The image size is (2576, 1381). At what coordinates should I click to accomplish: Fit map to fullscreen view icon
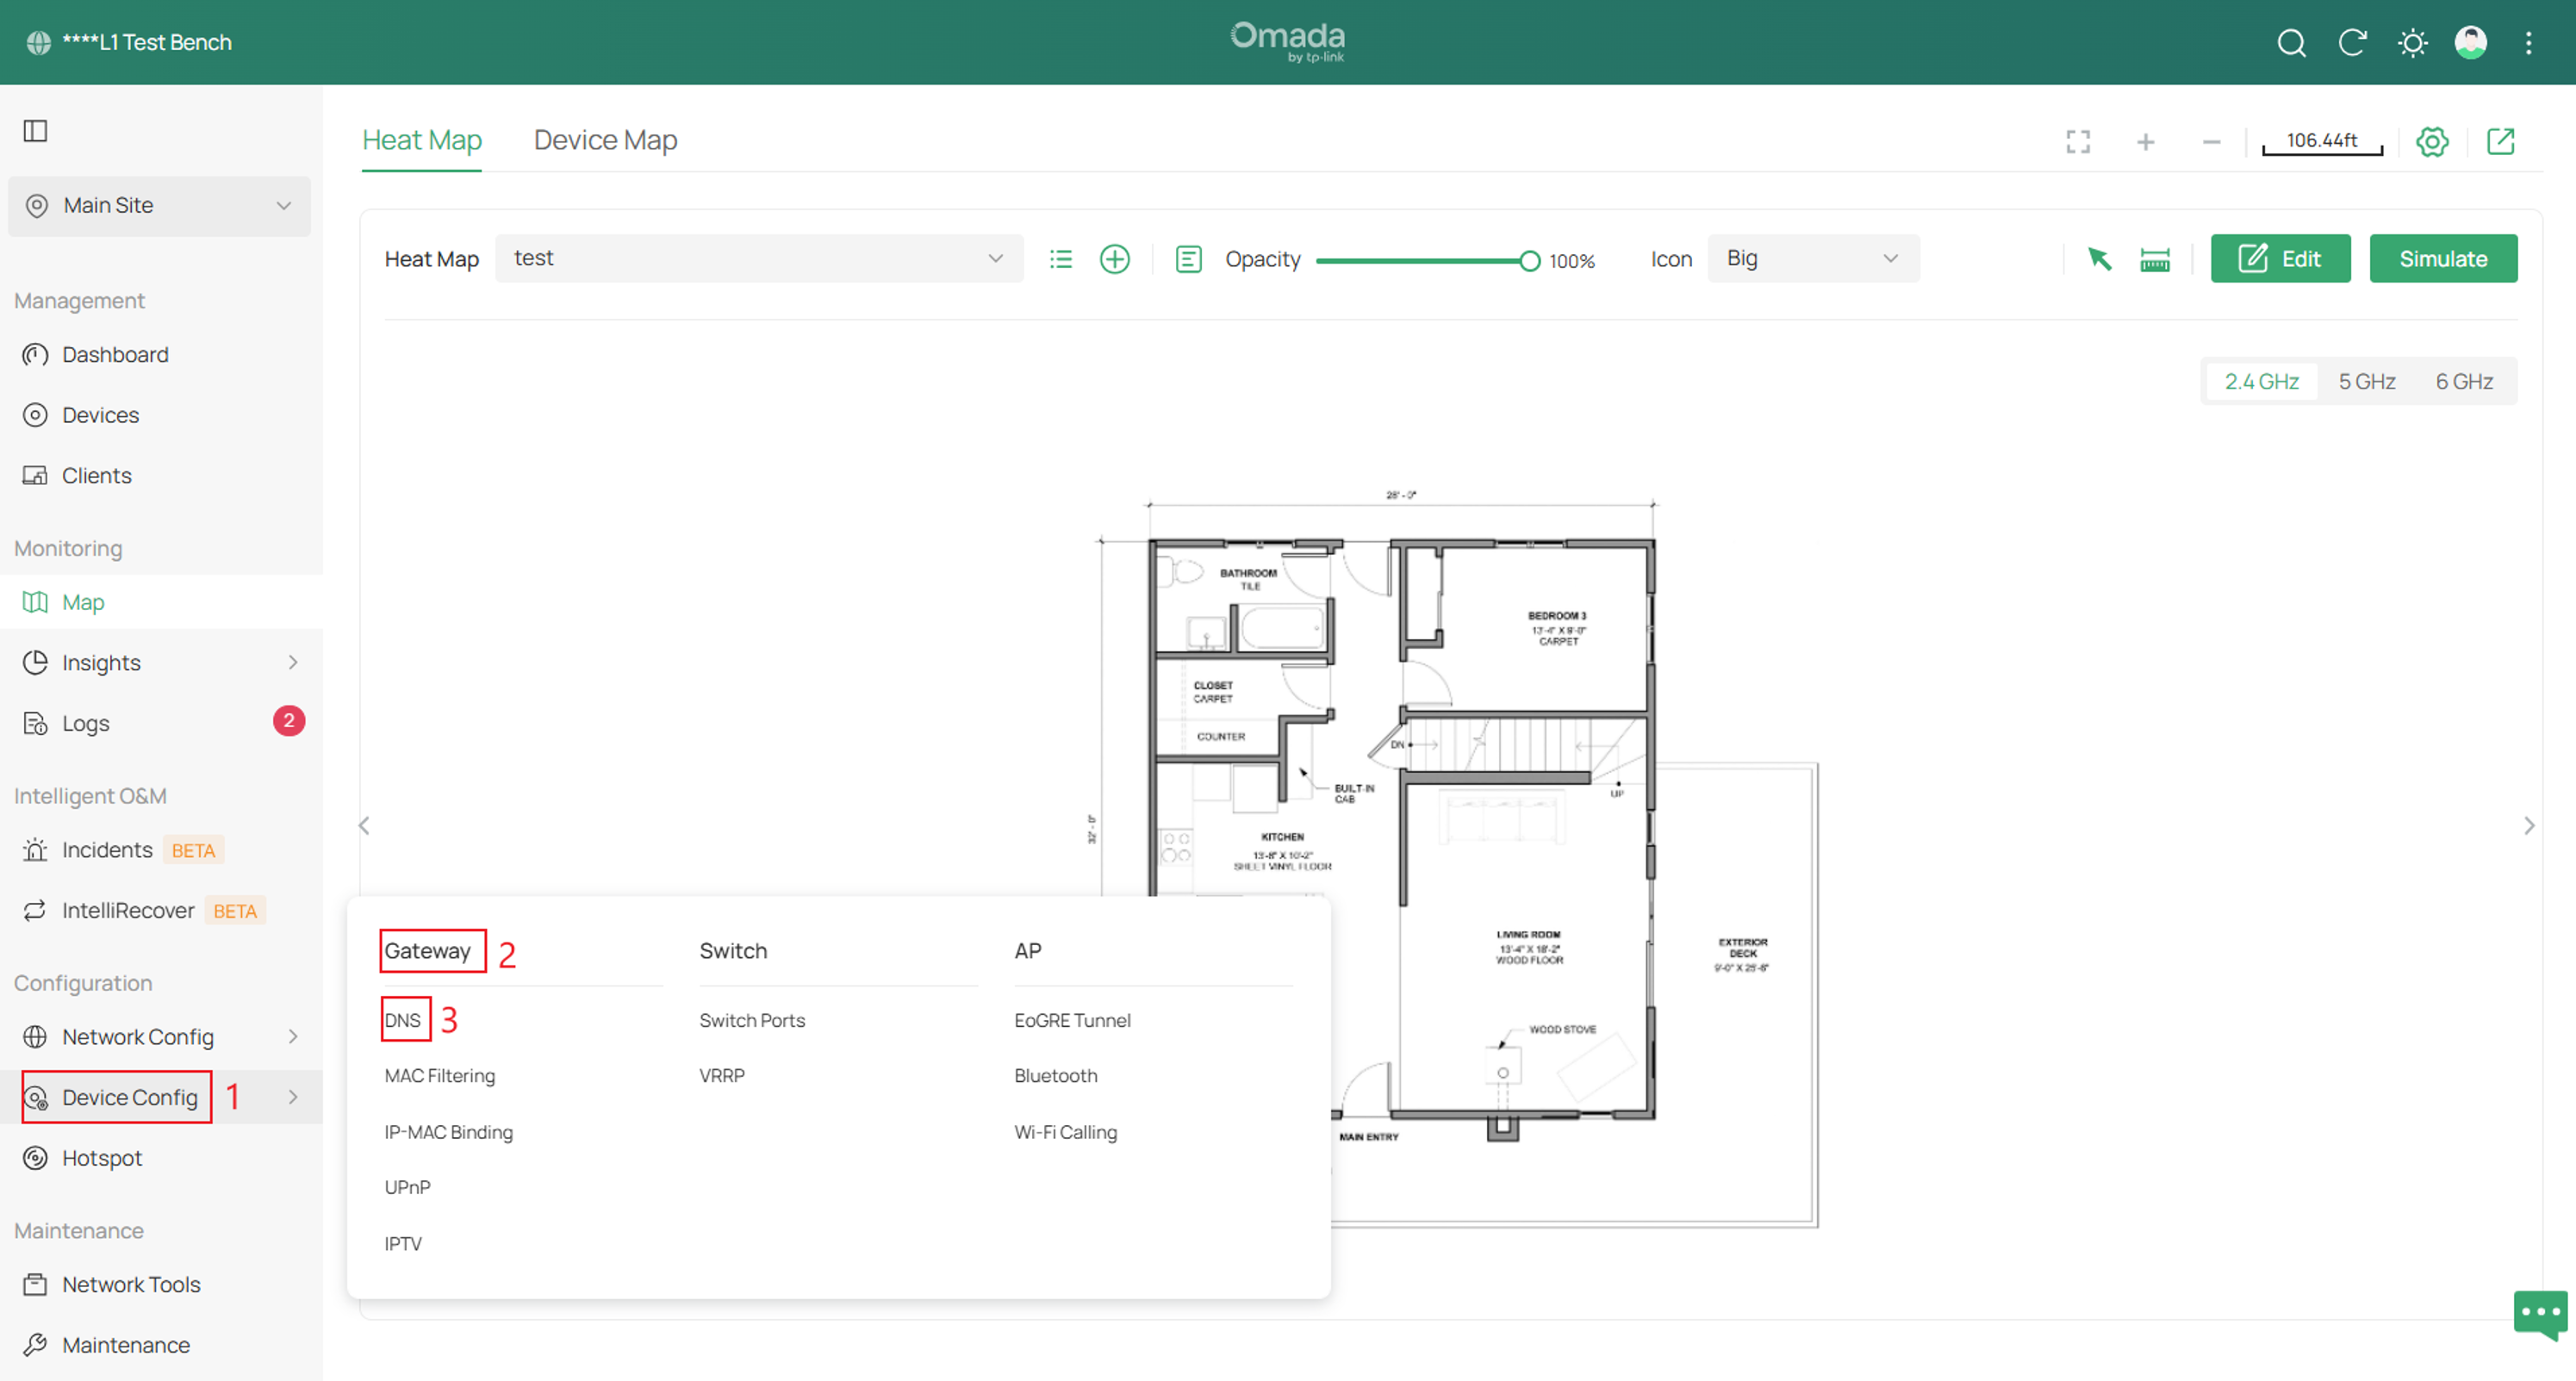click(2078, 142)
